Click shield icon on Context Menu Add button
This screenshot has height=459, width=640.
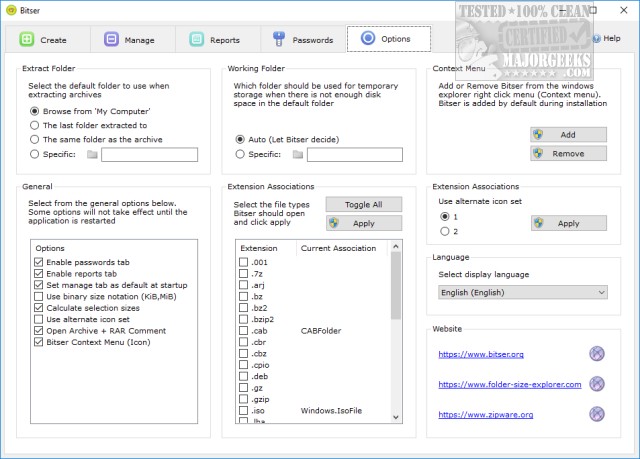pos(538,134)
